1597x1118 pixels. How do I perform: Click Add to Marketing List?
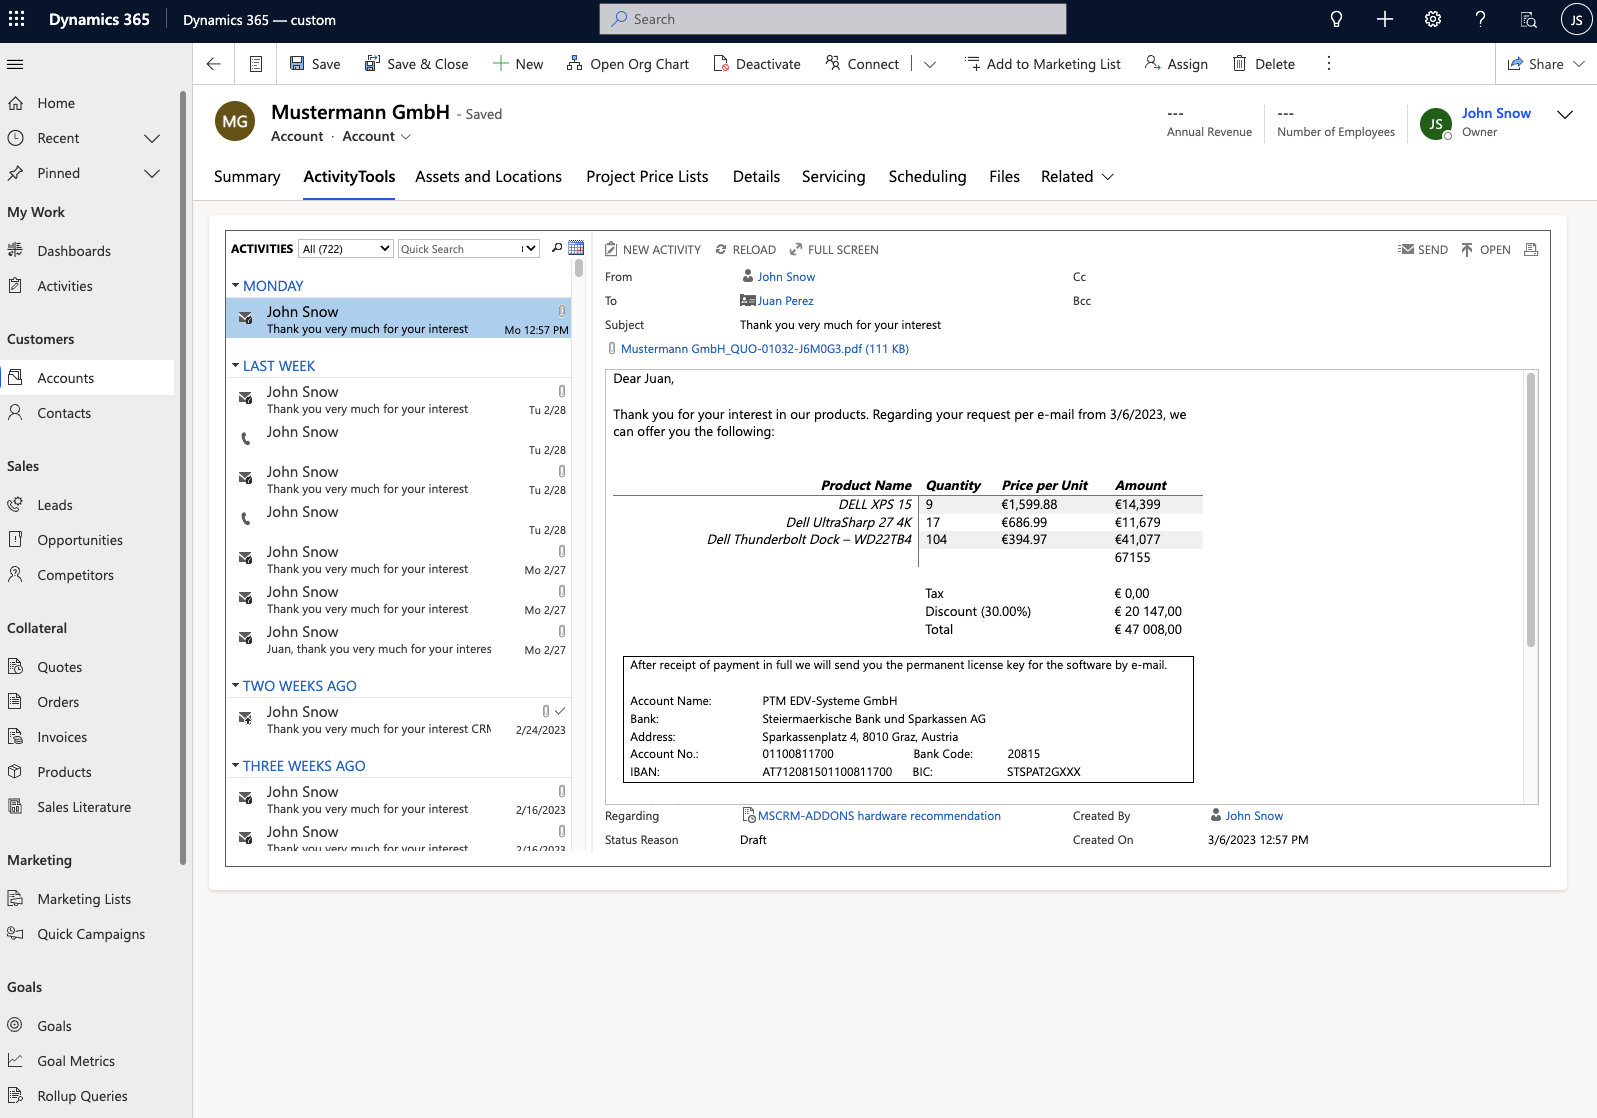click(1043, 64)
